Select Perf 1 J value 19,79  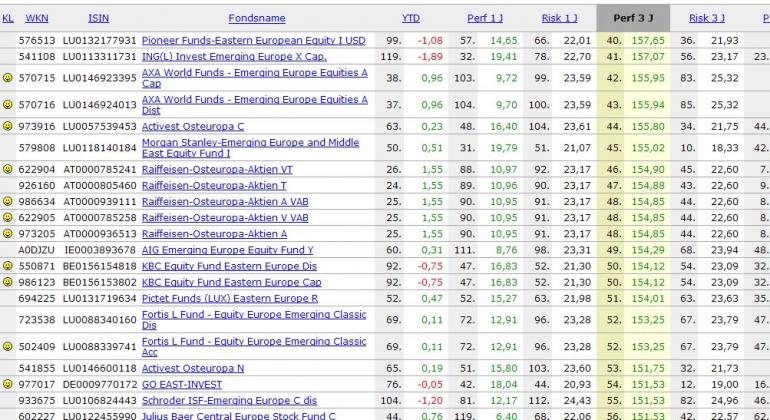pyautogui.click(x=503, y=148)
